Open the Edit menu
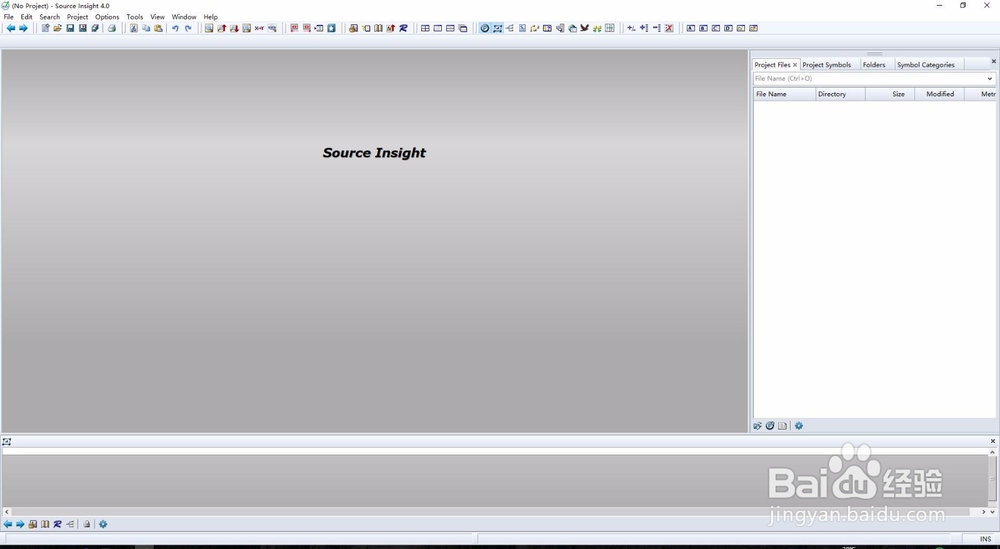 [x=26, y=17]
